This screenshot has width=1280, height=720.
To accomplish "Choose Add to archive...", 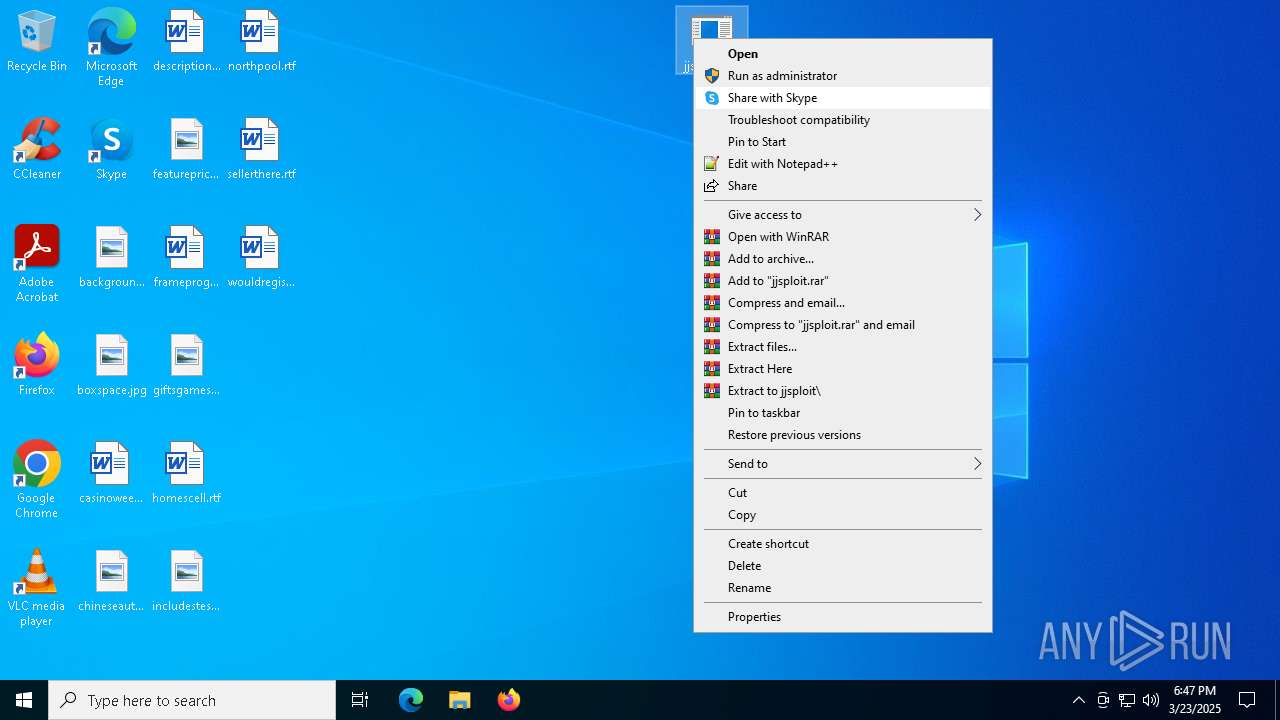I will [x=843, y=259].
